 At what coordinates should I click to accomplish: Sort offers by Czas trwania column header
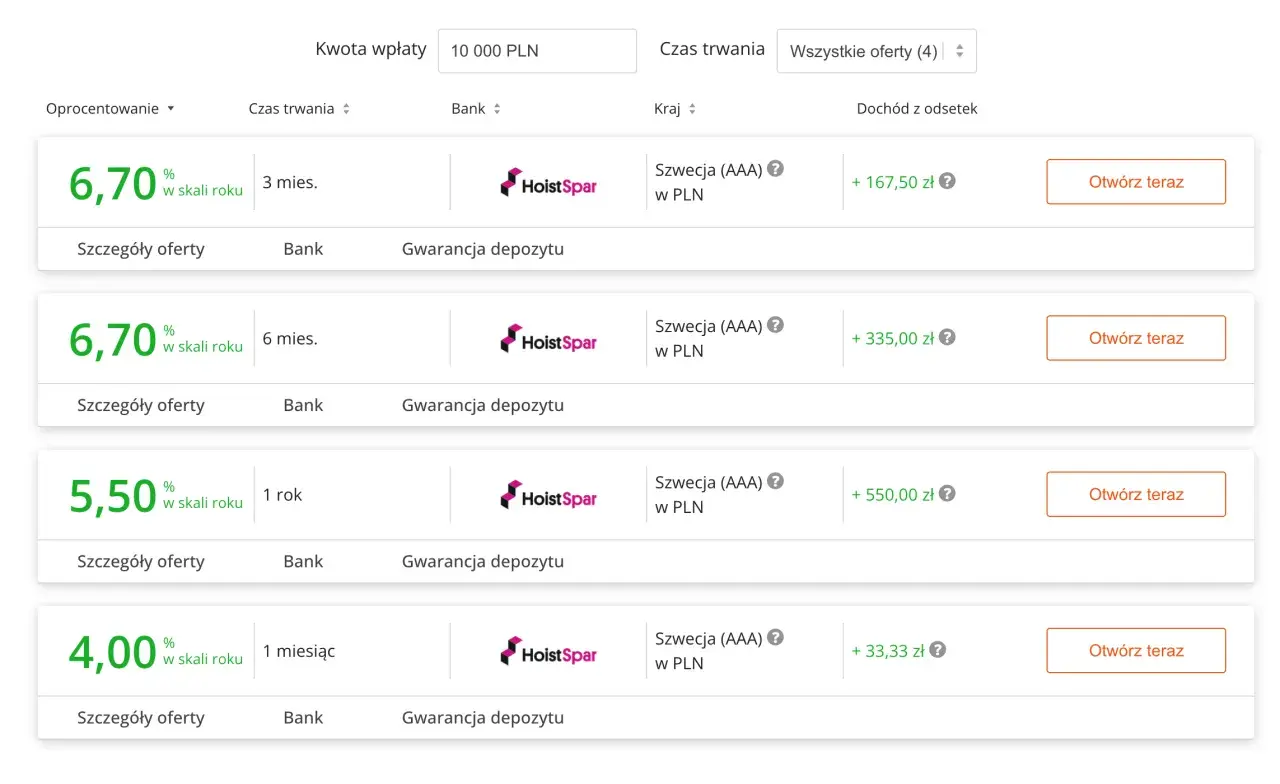click(299, 108)
